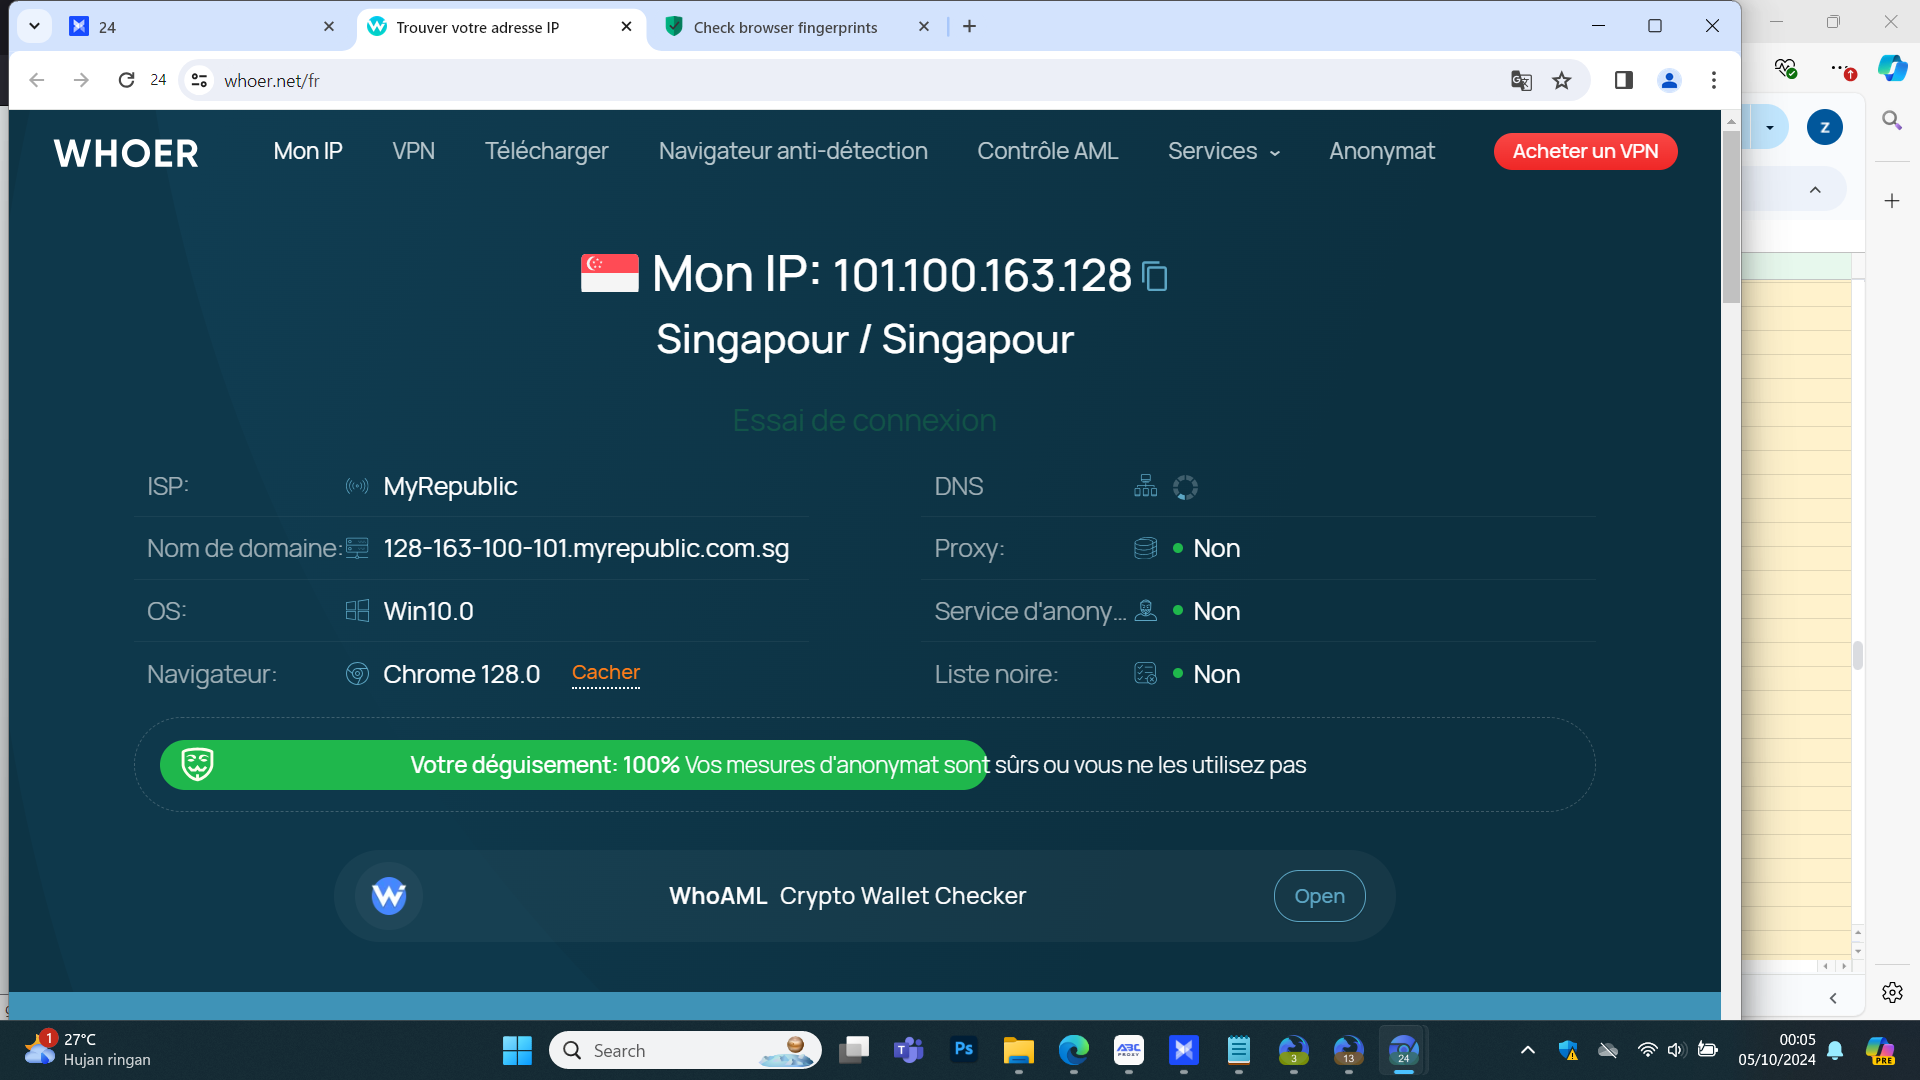The image size is (1920, 1080).
Task: Click the Google Translate icon in address bar
Action: coord(1521,81)
